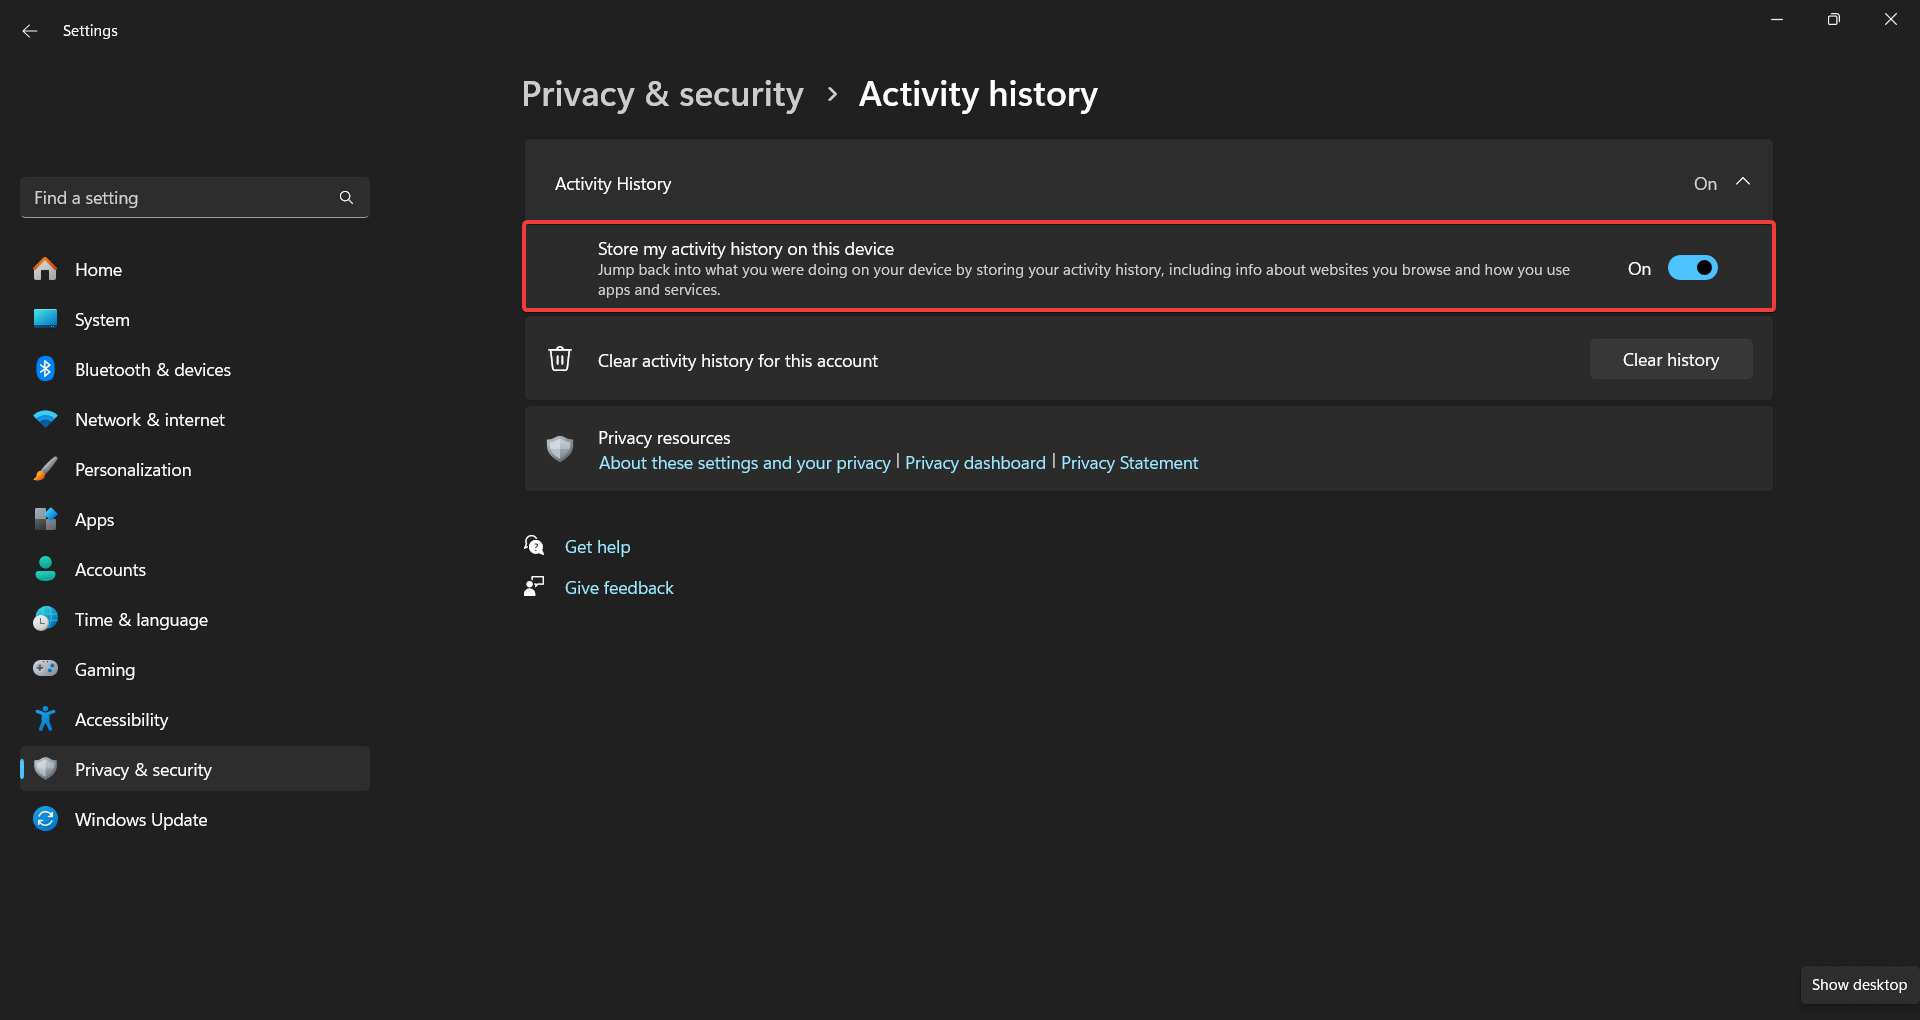
Task: Click the search magnifier icon
Action: (x=346, y=198)
